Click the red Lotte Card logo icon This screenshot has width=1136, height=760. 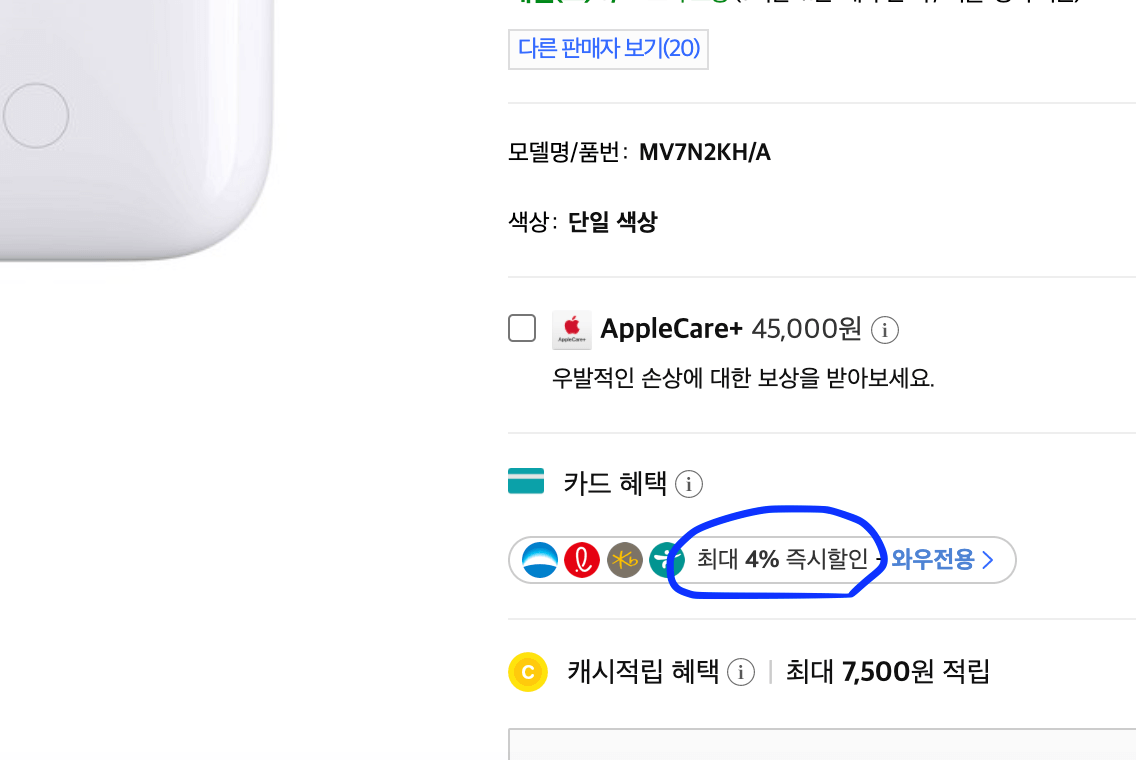click(x=581, y=560)
